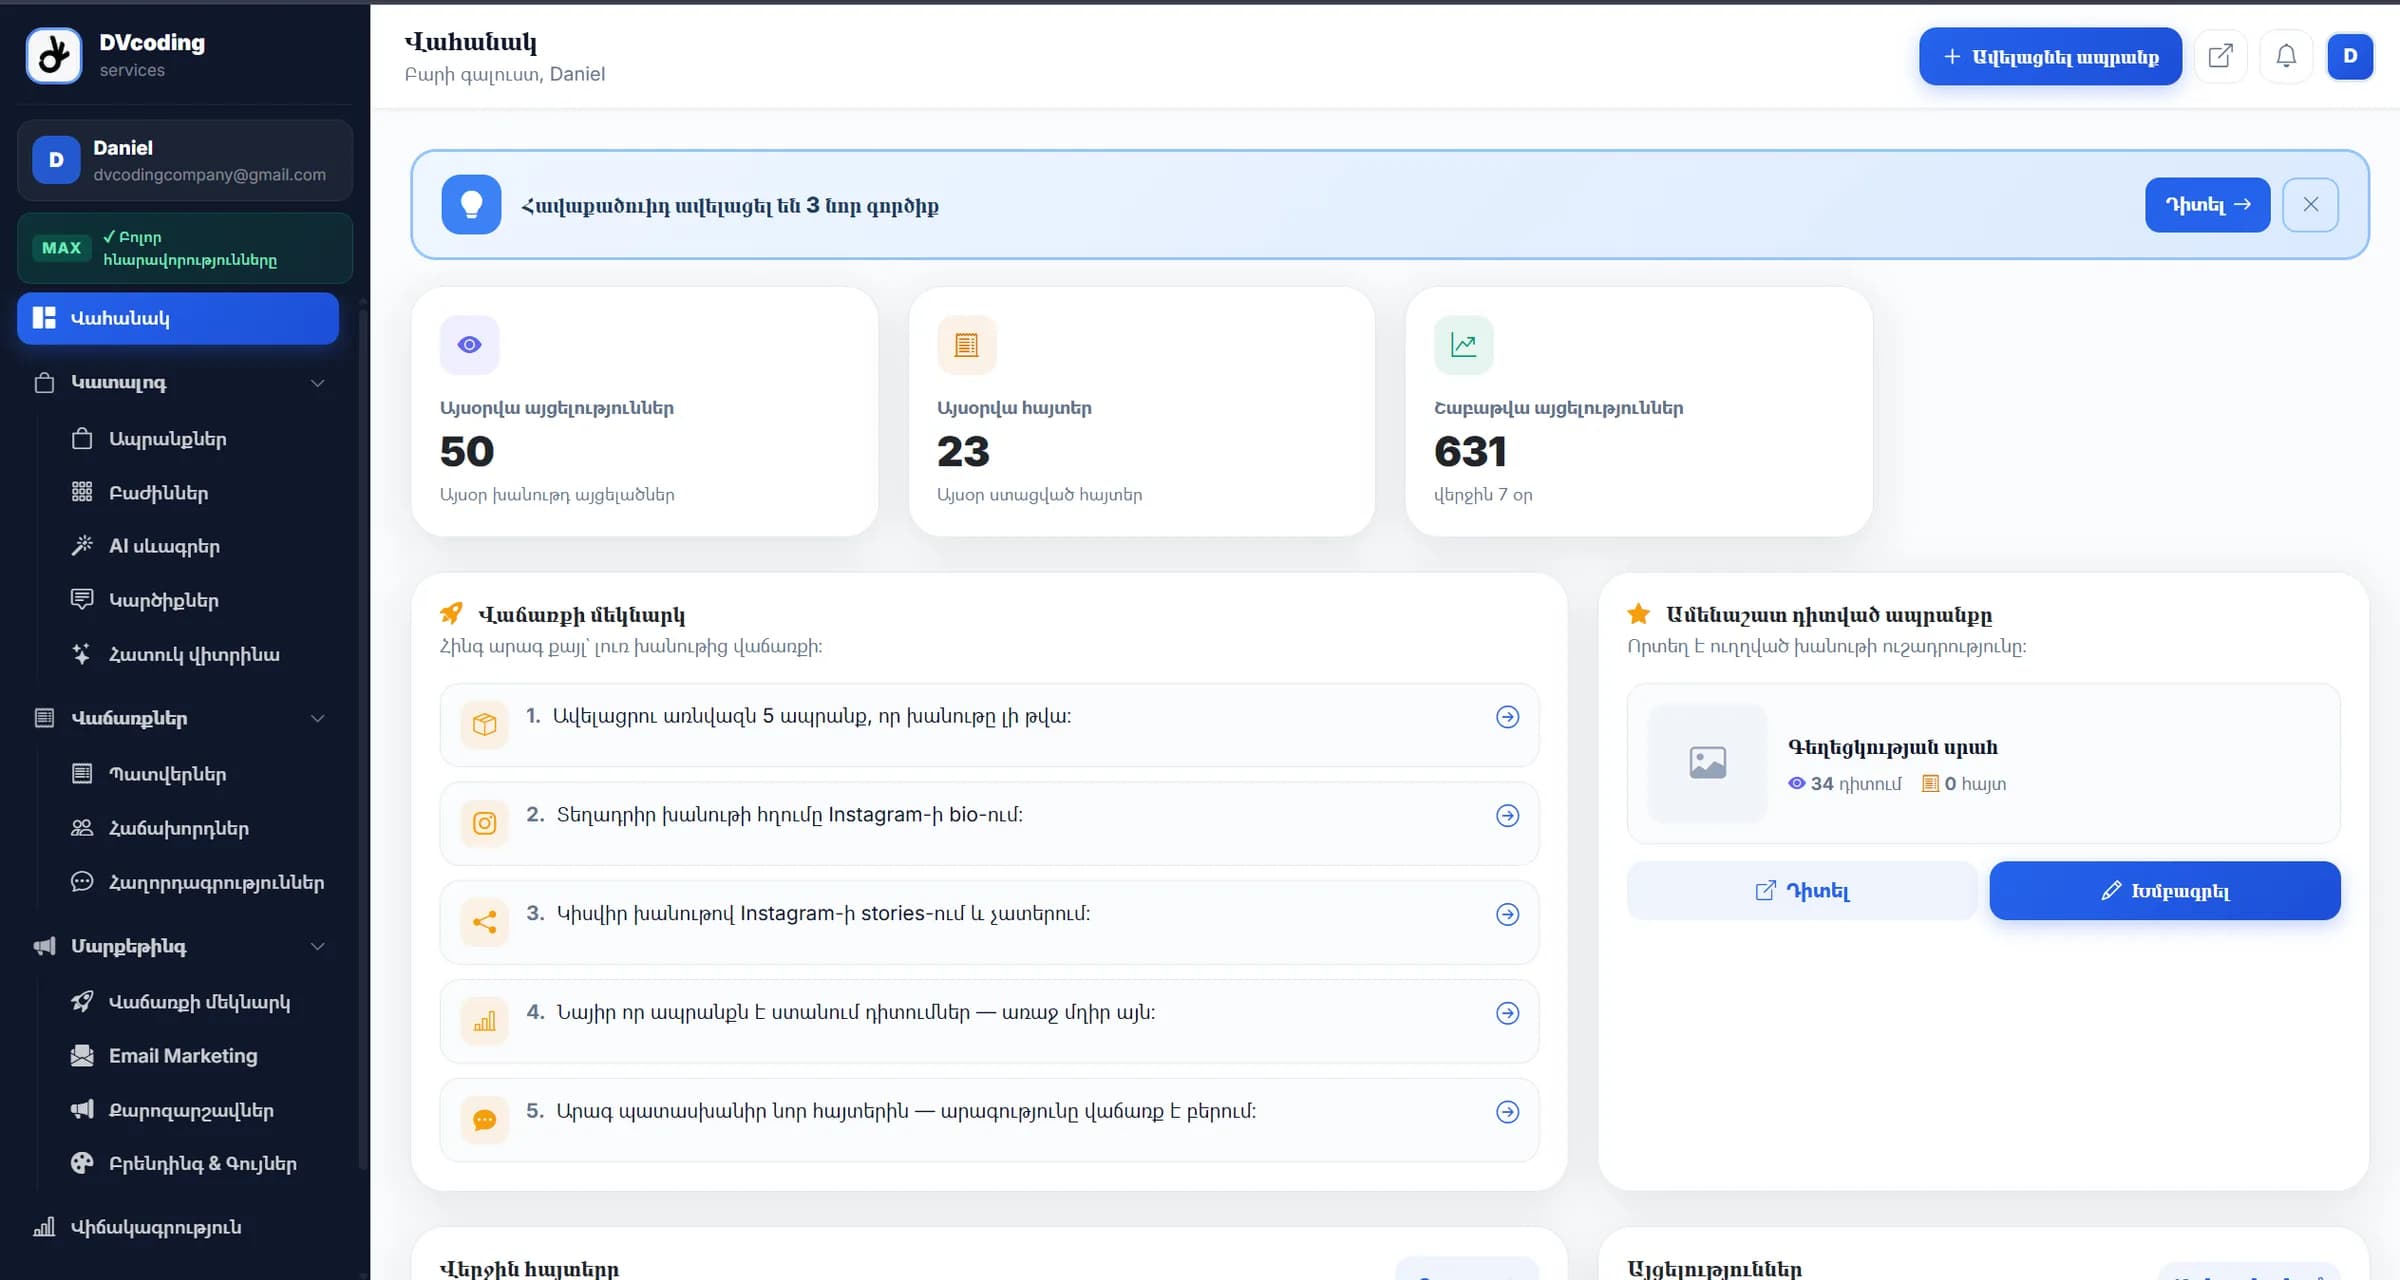The image size is (2400, 1280).
Task: Click the trend chart icon on 631 card
Action: 1464,345
